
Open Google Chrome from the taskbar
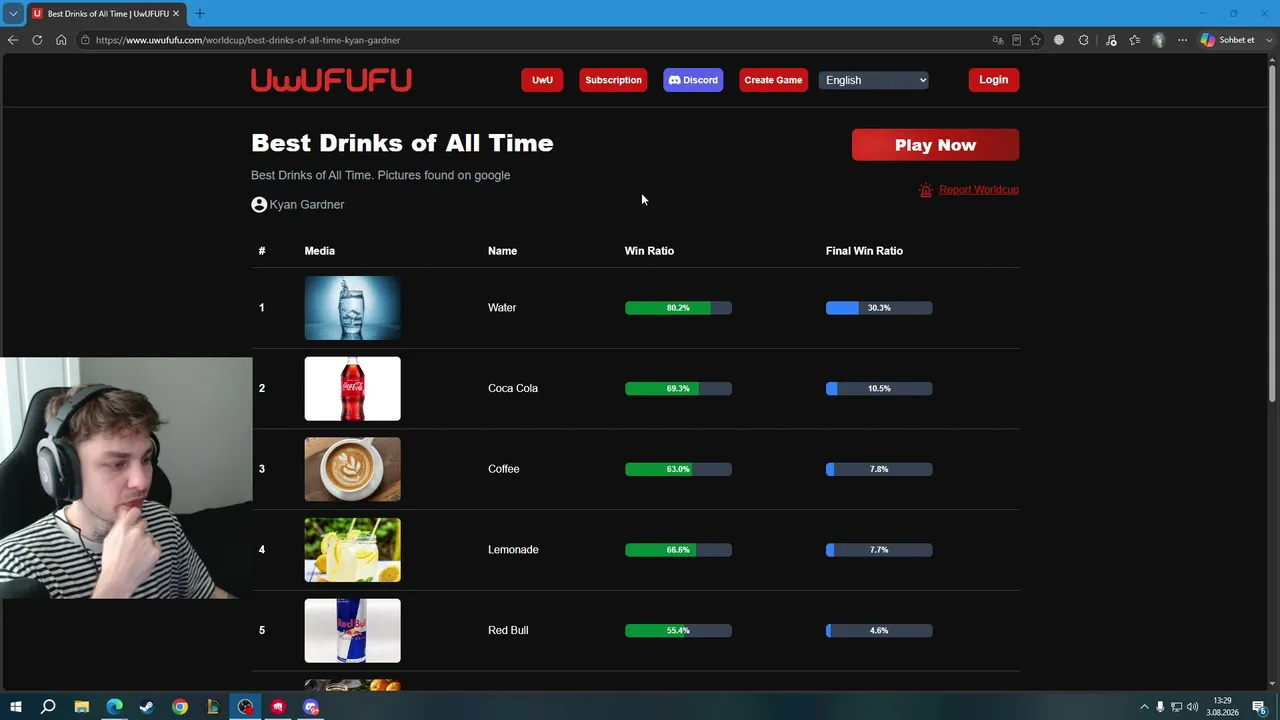(180, 707)
